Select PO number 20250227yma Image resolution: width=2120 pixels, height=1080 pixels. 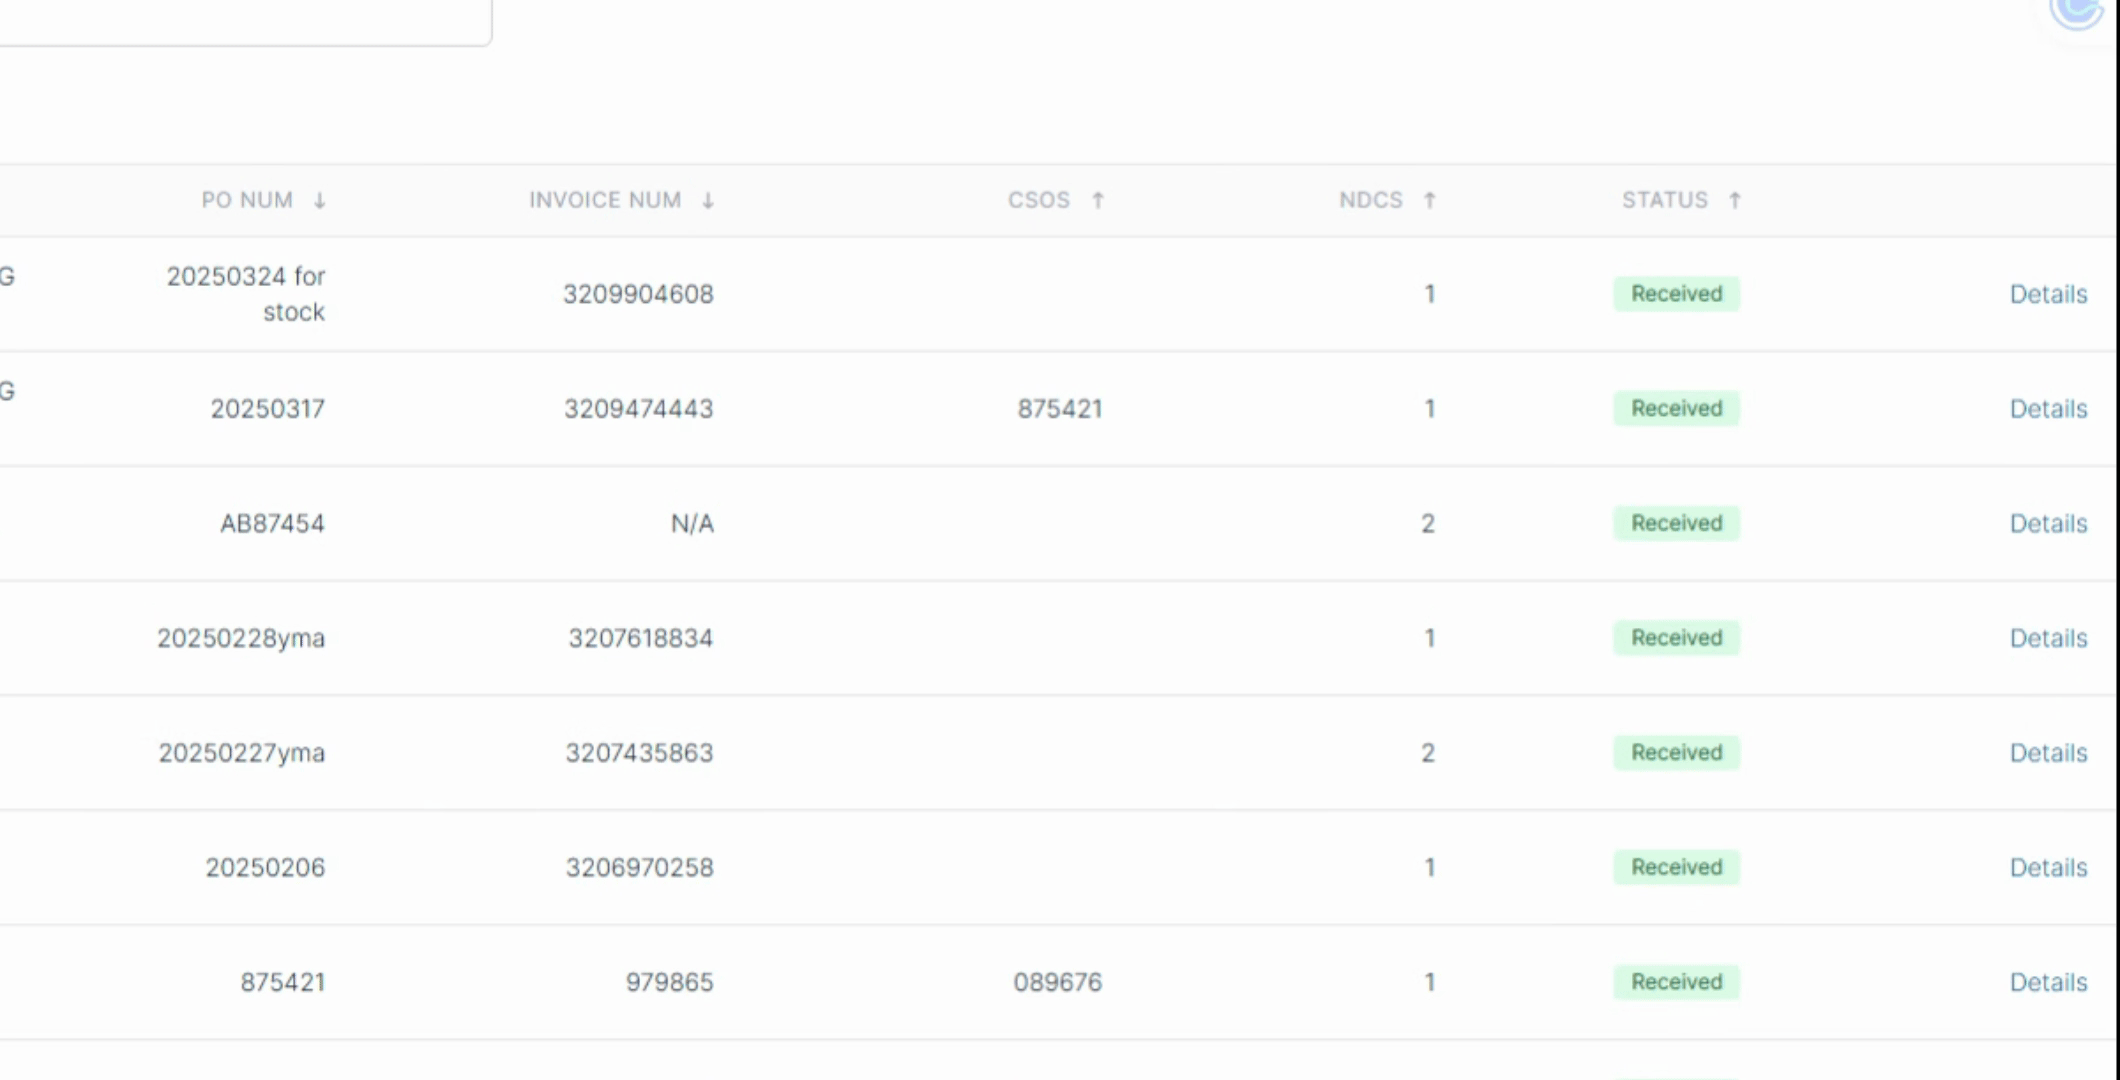[242, 753]
